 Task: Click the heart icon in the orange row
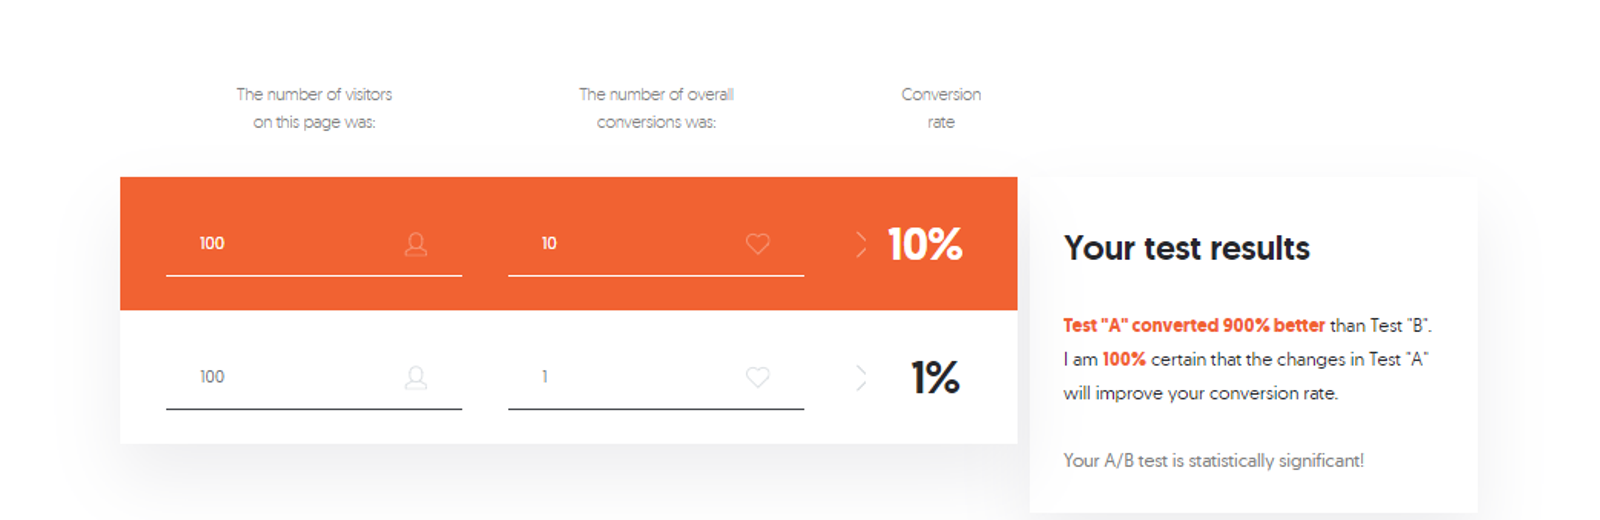click(x=758, y=244)
